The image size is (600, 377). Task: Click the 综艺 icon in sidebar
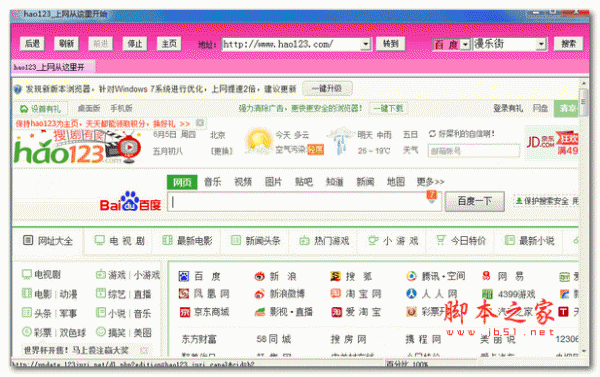tap(100, 294)
